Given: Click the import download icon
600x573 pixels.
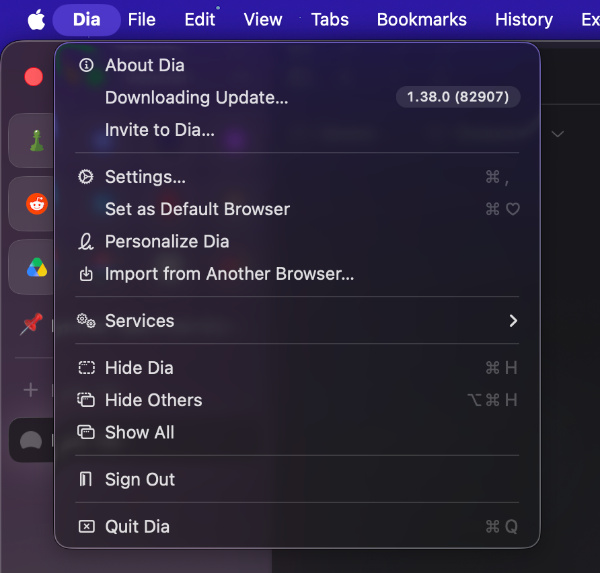Looking at the screenshot, I should coord(86,274).
